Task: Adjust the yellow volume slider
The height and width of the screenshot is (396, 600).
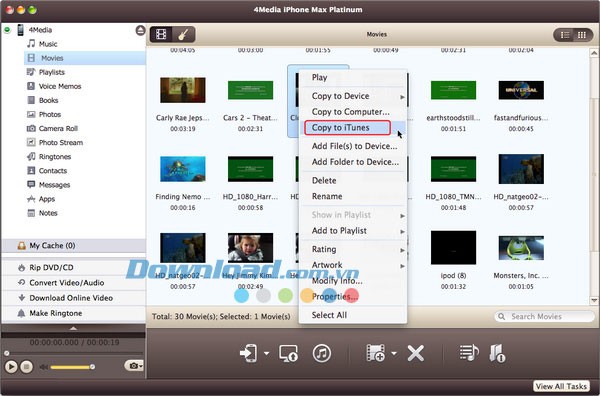Action: (x=72, y=367)
